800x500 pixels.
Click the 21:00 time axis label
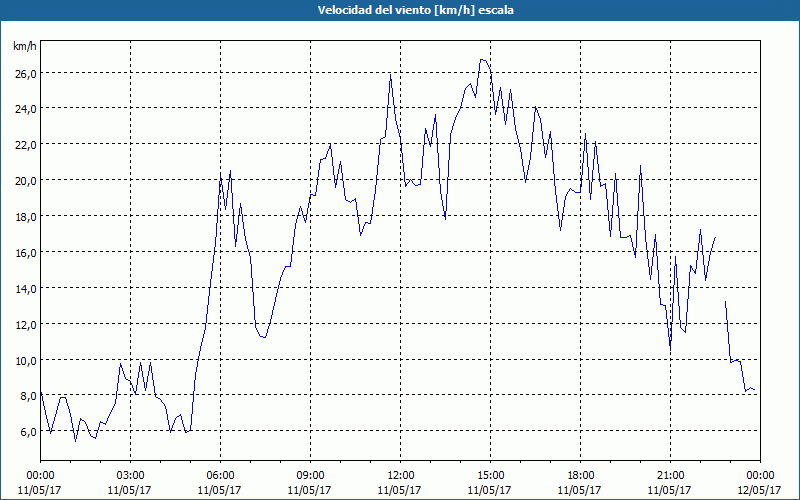coord(670,476)
